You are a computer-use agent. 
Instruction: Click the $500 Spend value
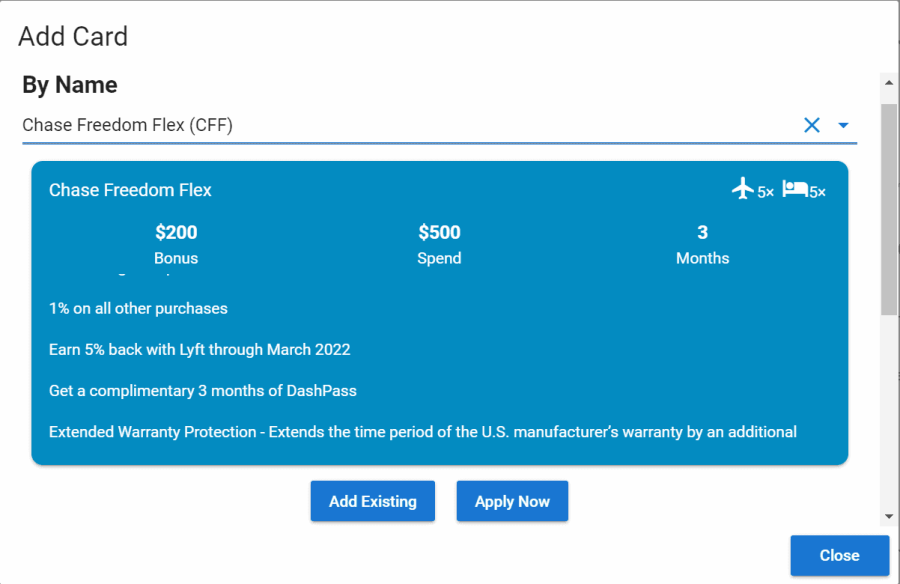pyautogui.click(x=439, y=232)
